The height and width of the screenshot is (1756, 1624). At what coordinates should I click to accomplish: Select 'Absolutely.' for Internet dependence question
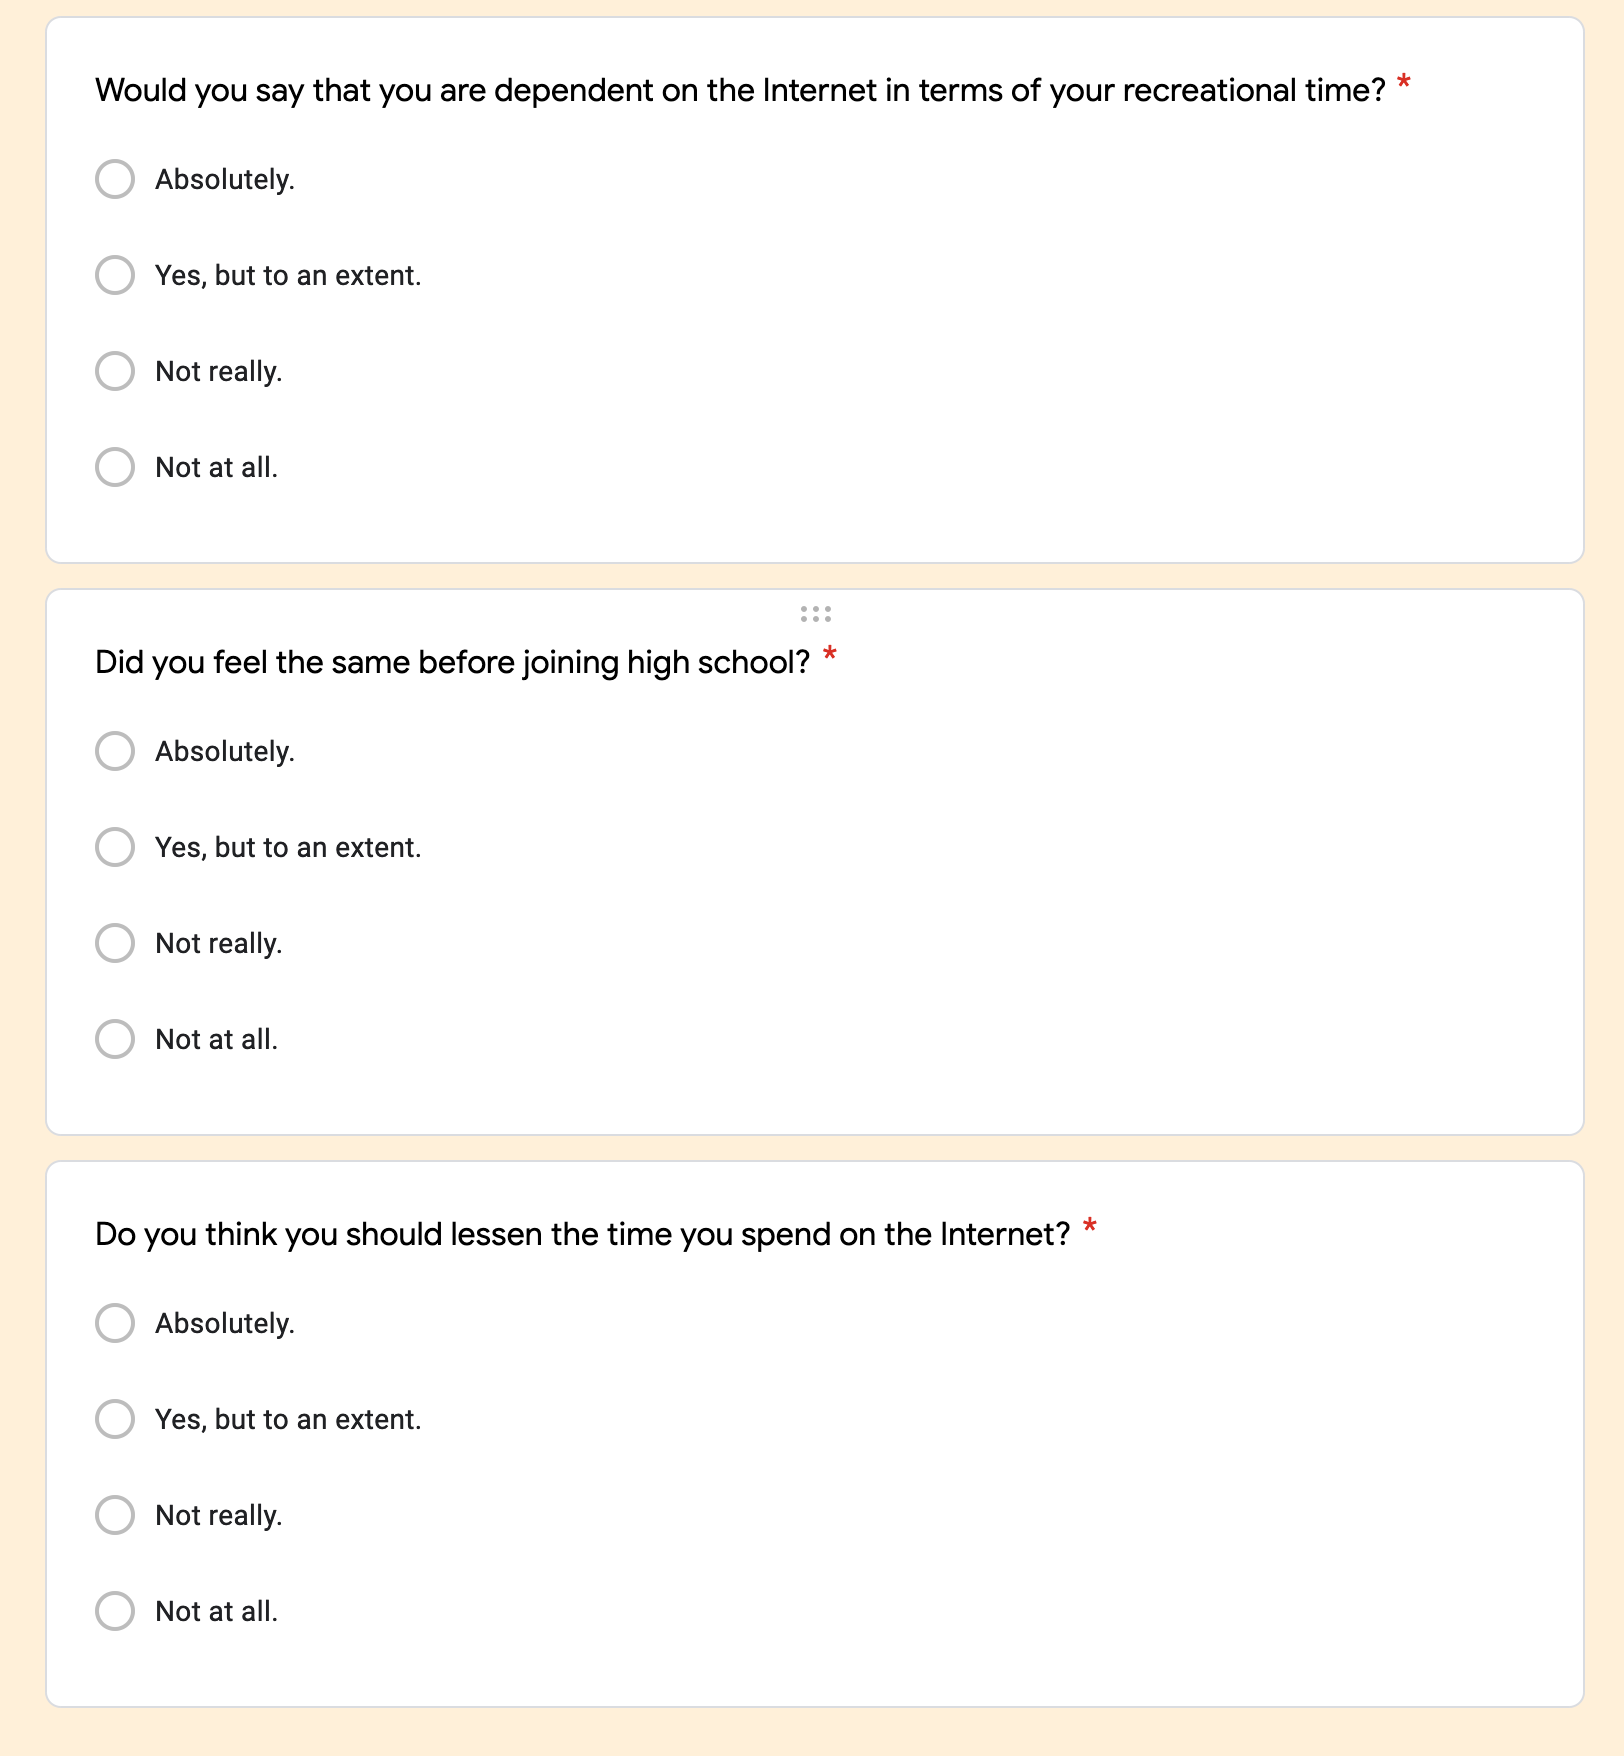115,179
